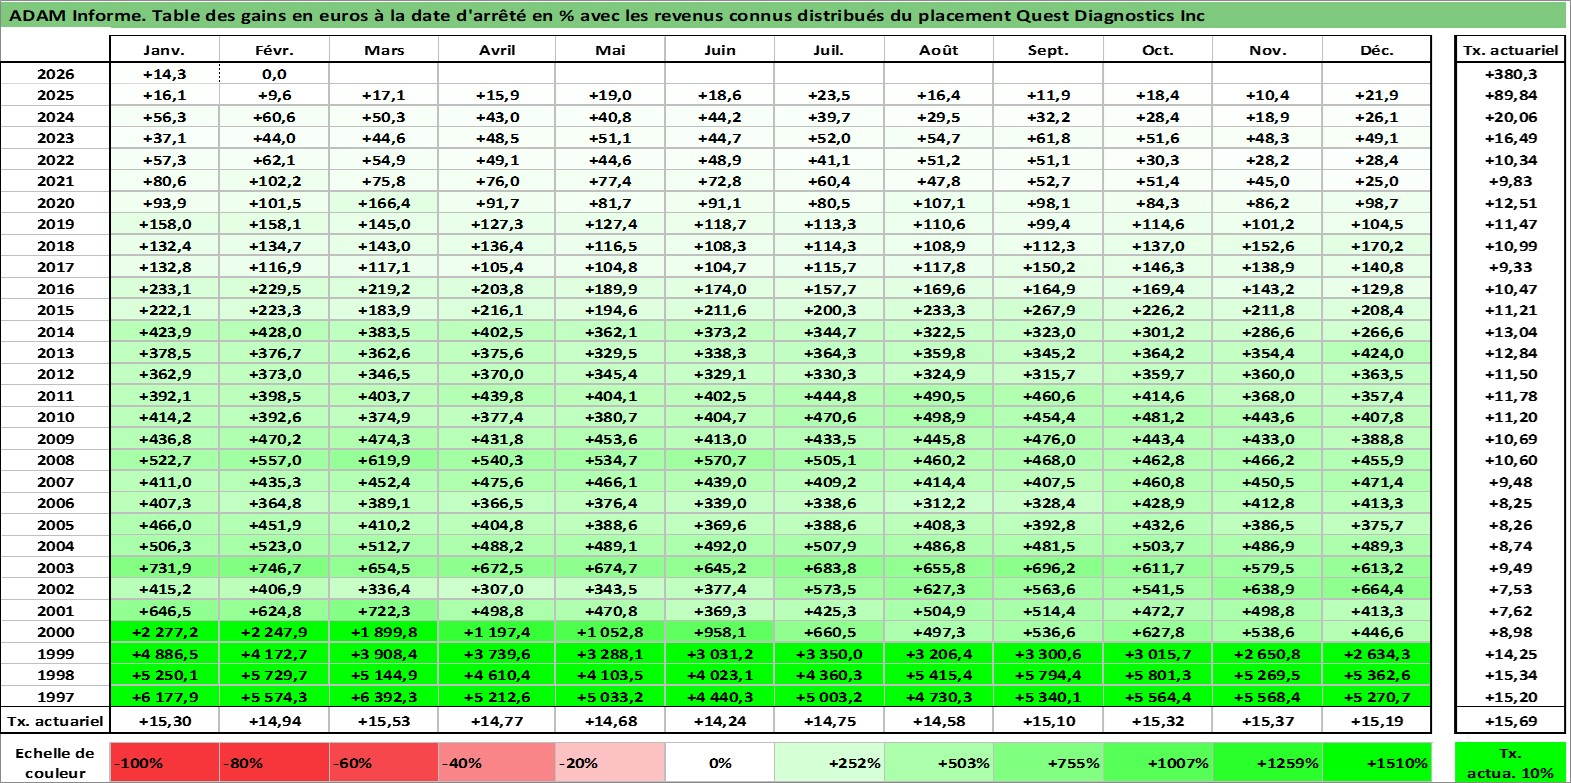Click the 'Oct.' column header
The image size is (1571, 783).
pyautogui.click(x=1158, y=50)
